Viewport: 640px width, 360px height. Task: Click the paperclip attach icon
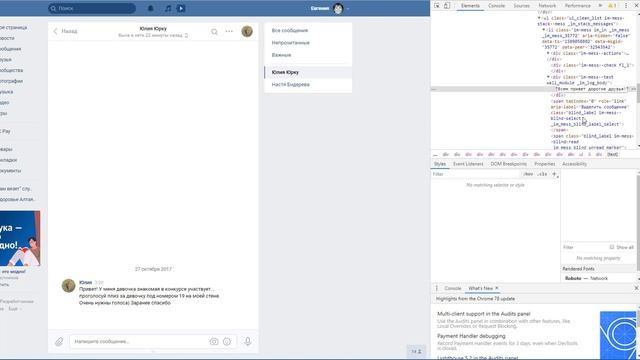click(59, 341)
